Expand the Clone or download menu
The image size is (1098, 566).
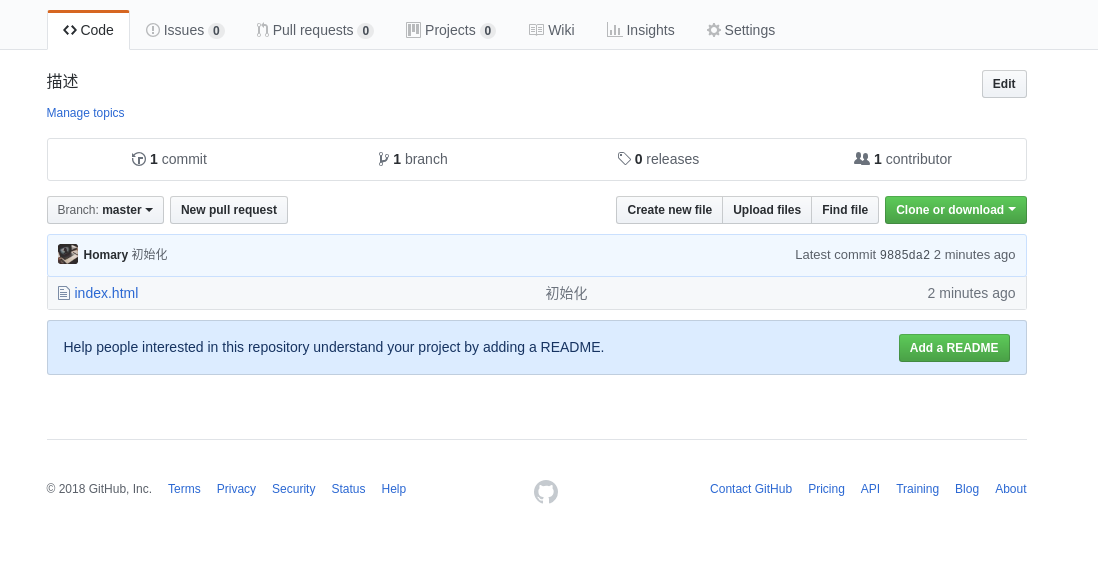point(956,210)
